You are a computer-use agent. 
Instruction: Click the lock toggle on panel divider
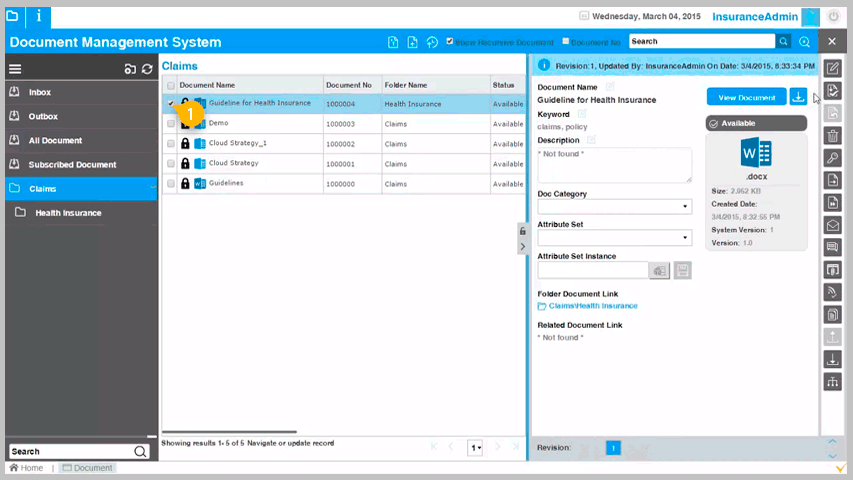point(522,231)
